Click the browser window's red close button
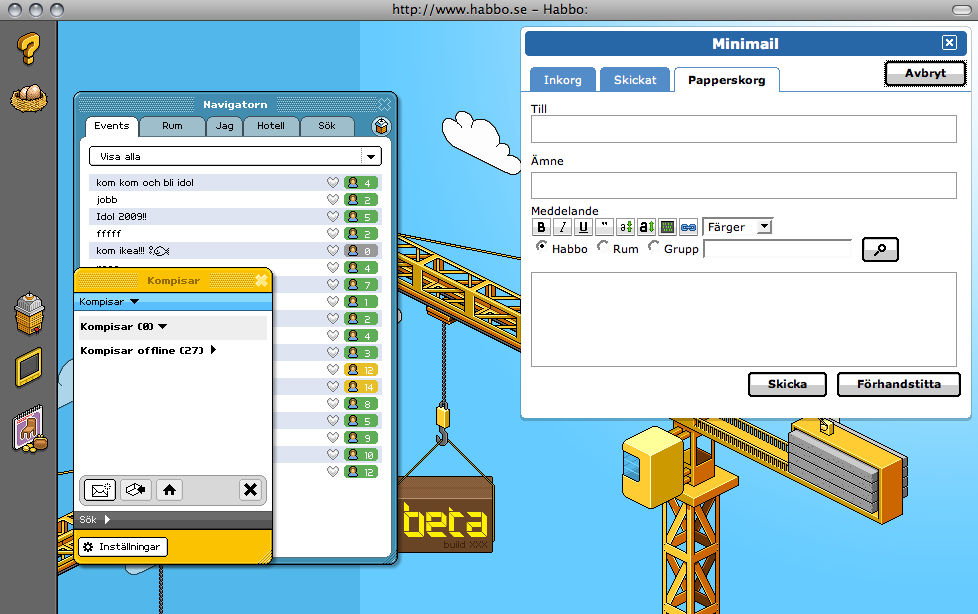Screen dimensions: 978x614 click(15, 9)
